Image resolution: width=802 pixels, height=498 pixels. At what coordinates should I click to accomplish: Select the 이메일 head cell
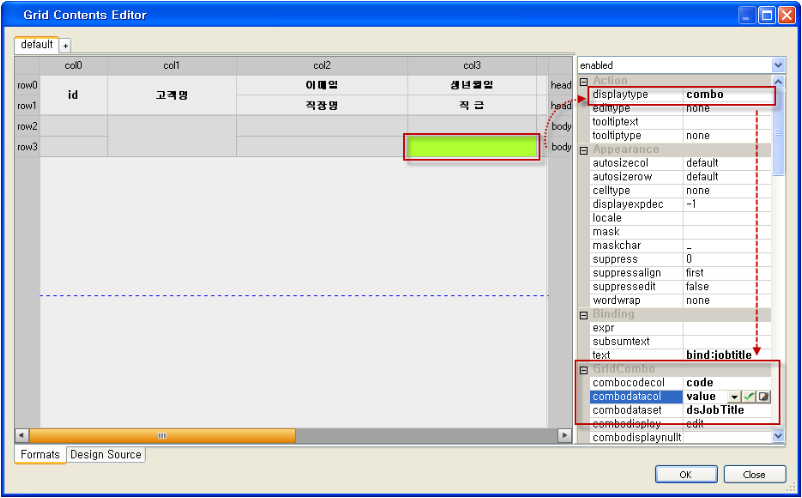(322, 85)
